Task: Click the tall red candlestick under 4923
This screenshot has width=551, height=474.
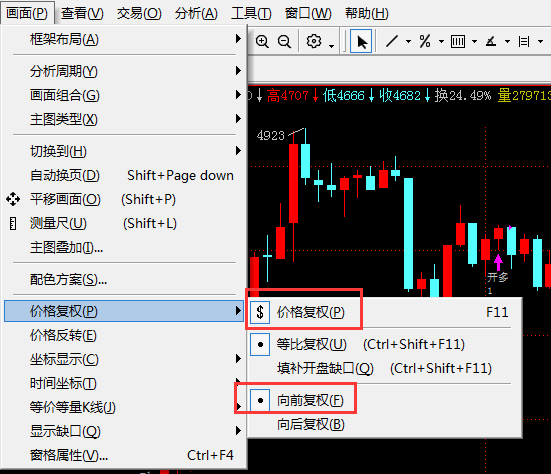Action: tap(293, 183)
